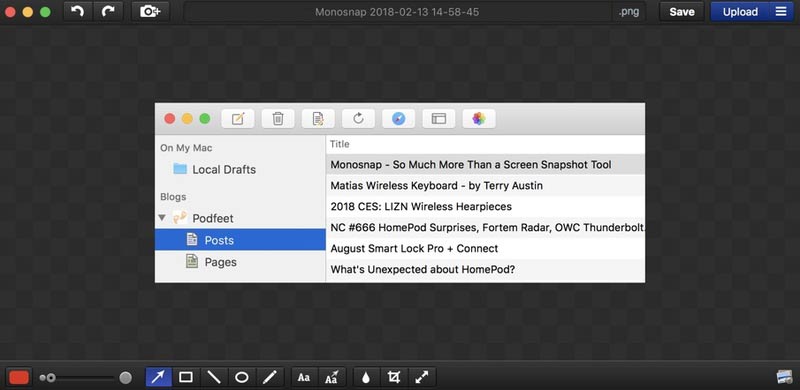
Task: Activate the Crop tool
Action: point(394,378)
